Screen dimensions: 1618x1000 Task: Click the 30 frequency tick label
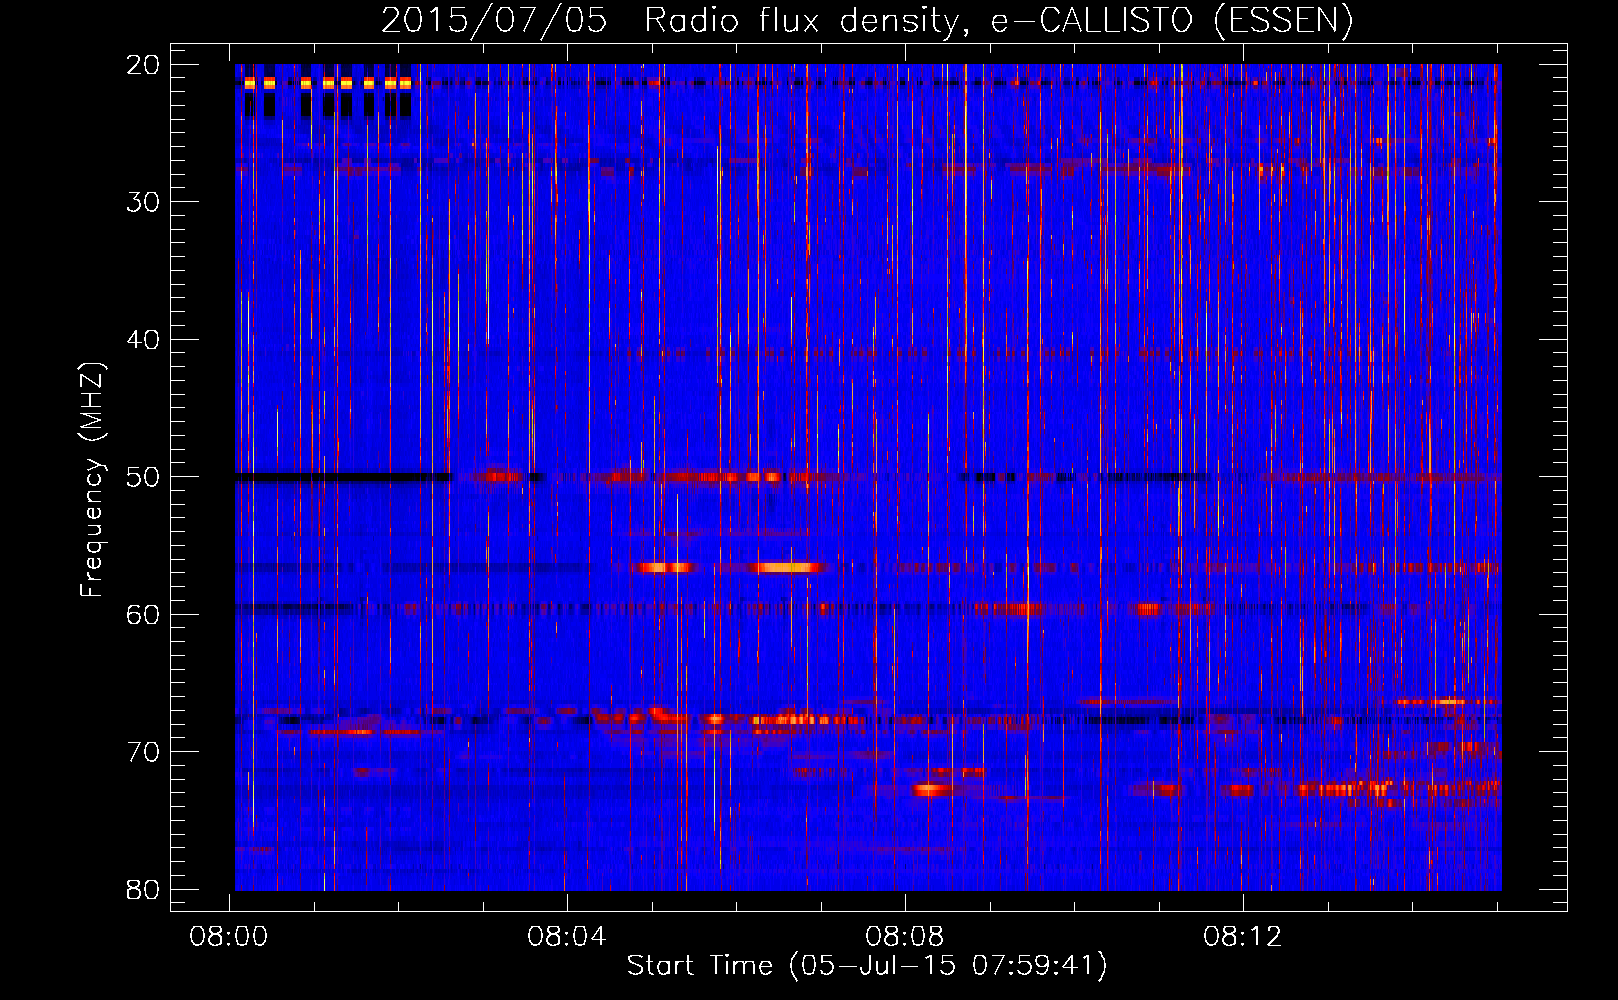click(x=143, y=202)
